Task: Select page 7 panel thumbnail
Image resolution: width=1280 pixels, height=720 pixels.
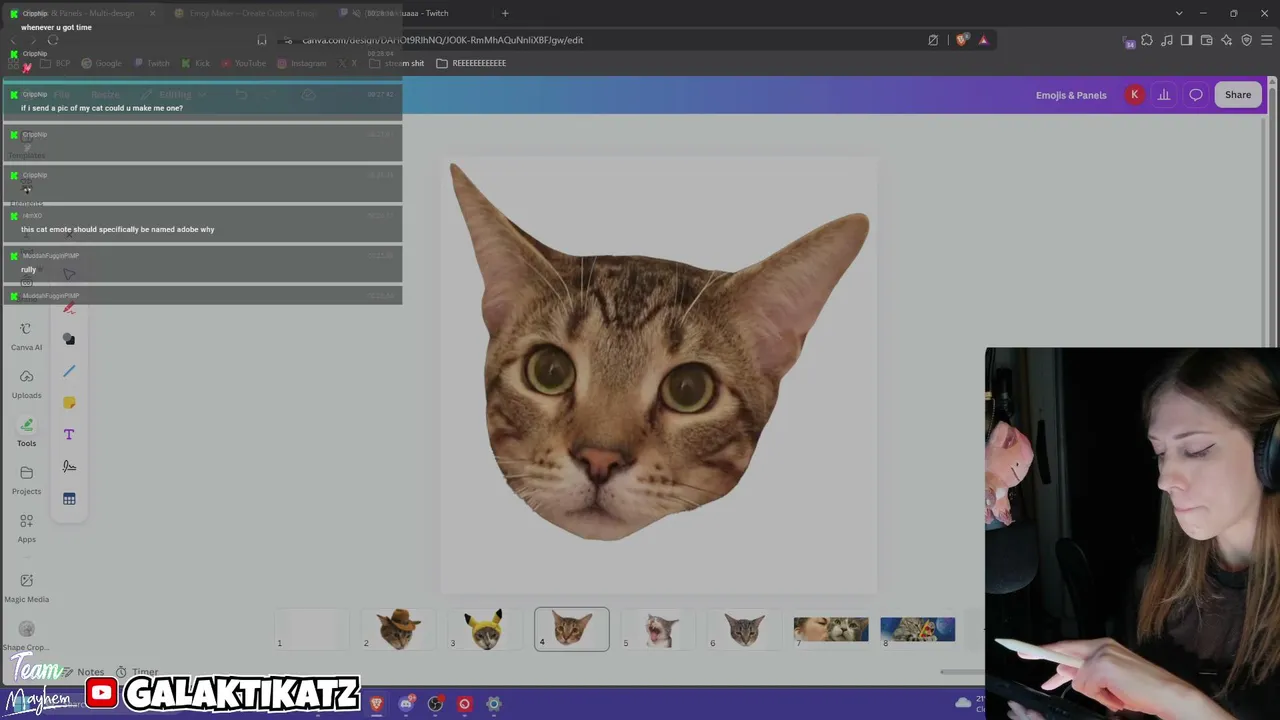Action: [831, 629]
